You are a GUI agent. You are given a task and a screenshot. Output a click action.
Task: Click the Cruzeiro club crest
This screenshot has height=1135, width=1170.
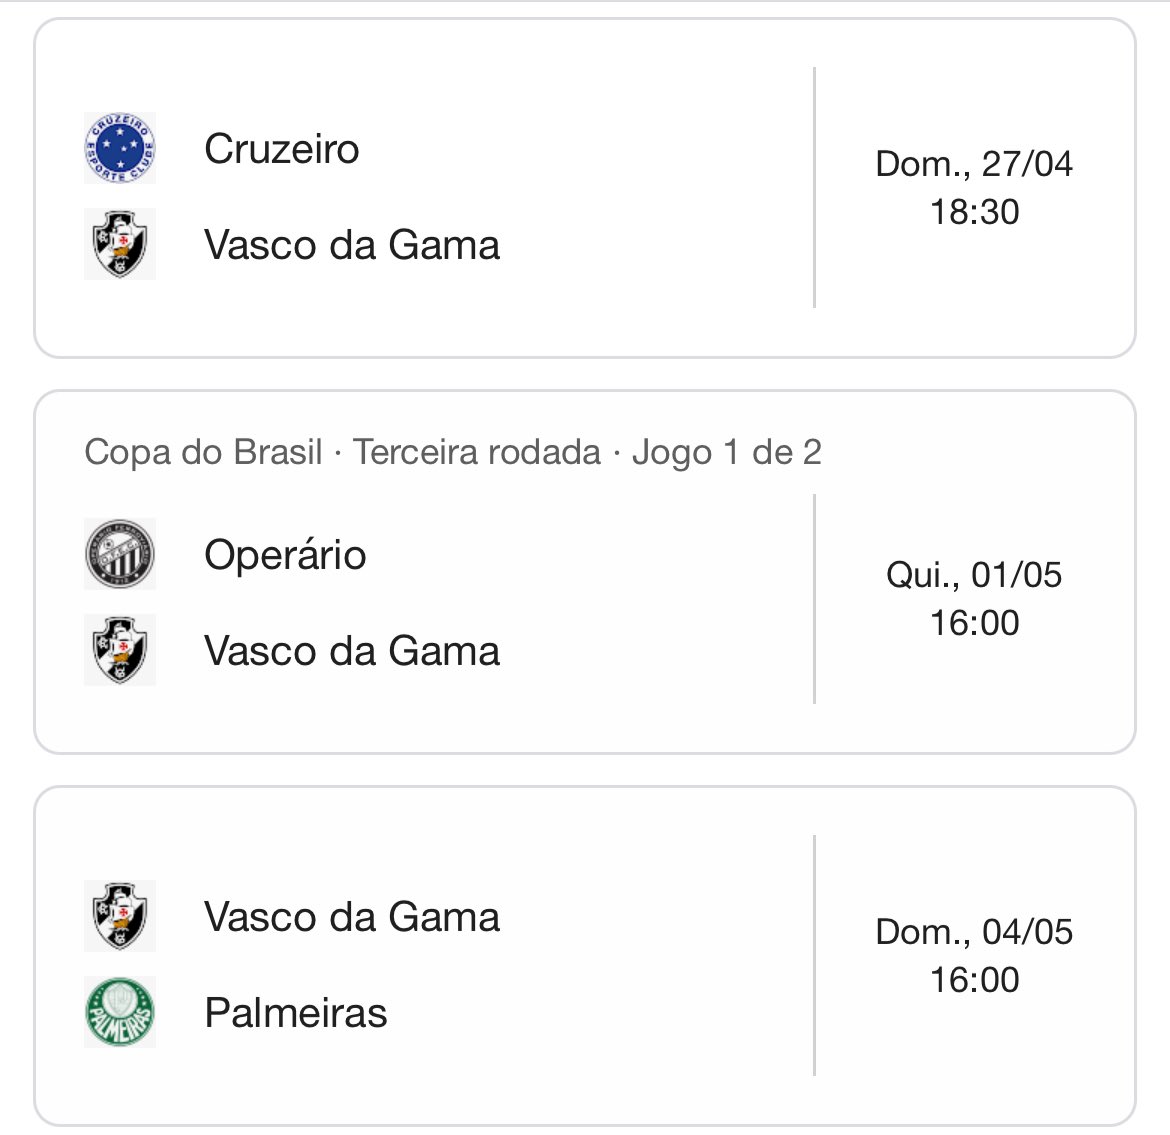120,149
